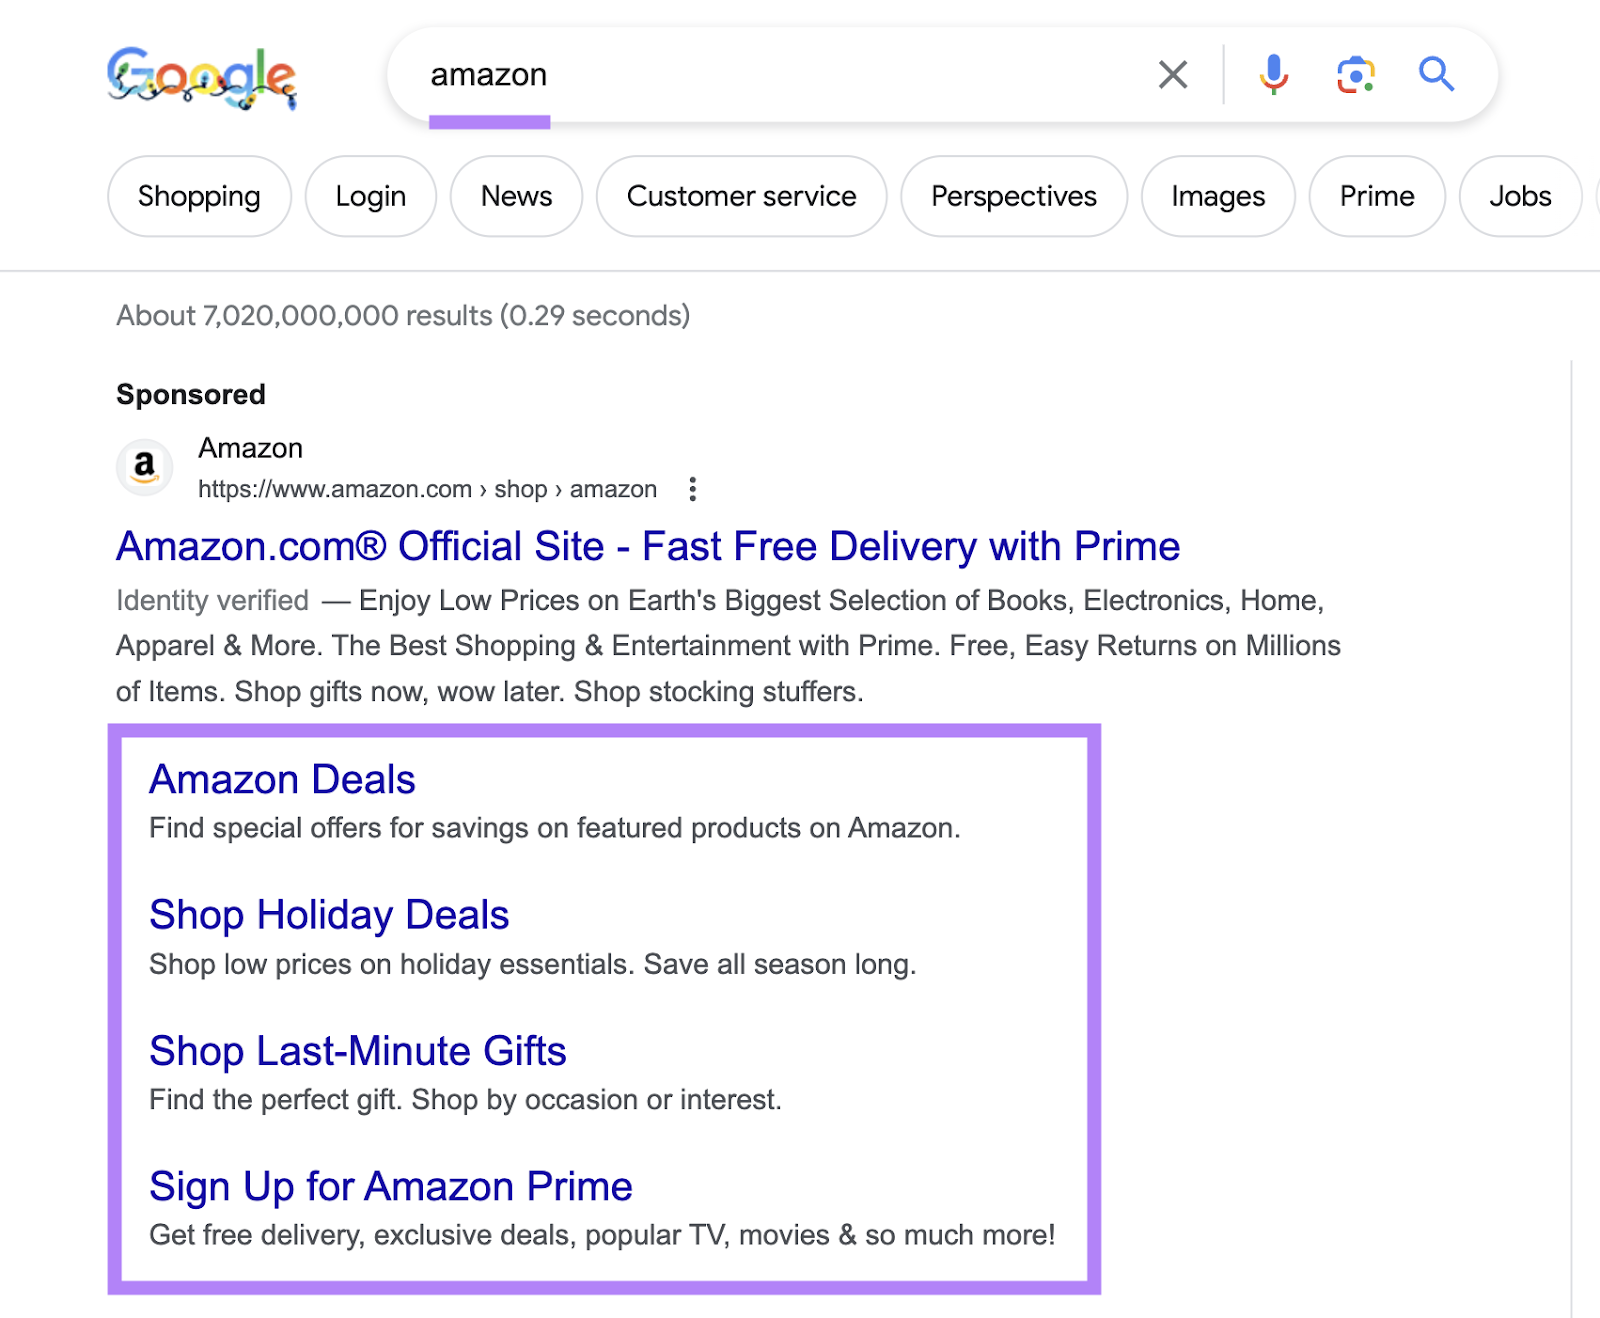Click the Amazon favicon in the sponsored result
1600x1318 pixels.
point(144,467)
